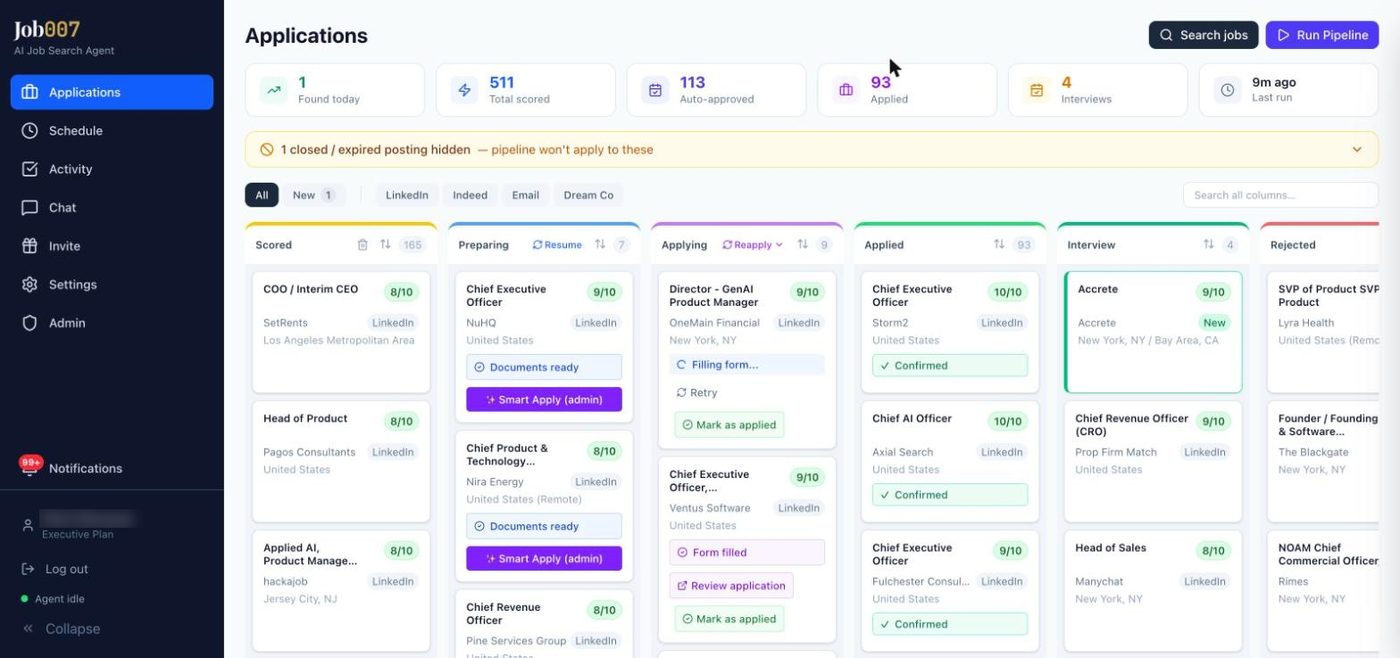Click Retry on OneMain Financial card
1400x658 pixels.
pyautogui.click(x=697, y=393)
